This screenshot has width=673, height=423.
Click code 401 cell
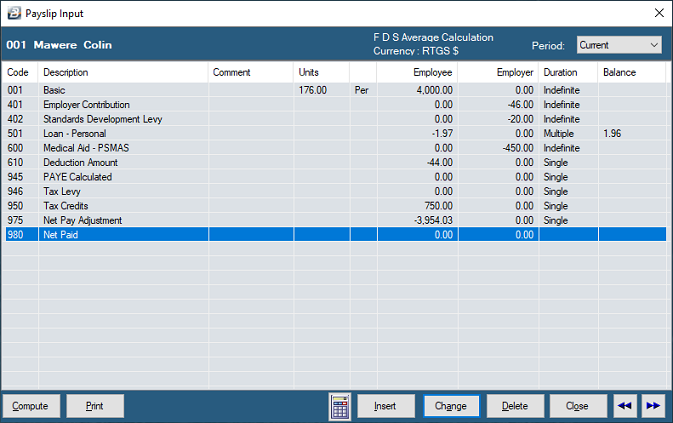pos(15,105)
